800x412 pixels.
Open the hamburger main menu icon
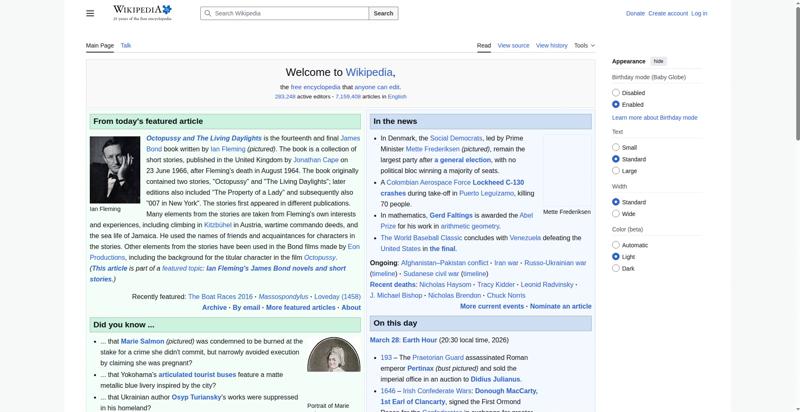click(90, 13)
